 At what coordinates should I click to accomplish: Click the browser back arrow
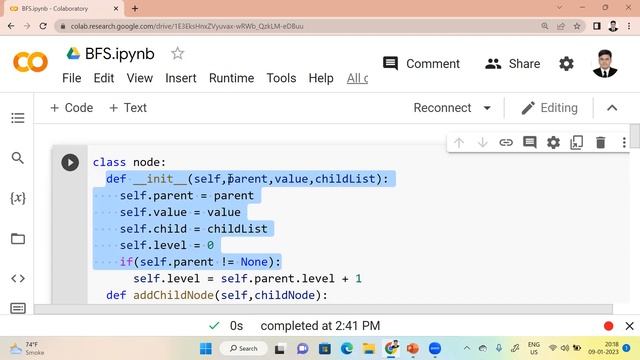tap(11, 26)
